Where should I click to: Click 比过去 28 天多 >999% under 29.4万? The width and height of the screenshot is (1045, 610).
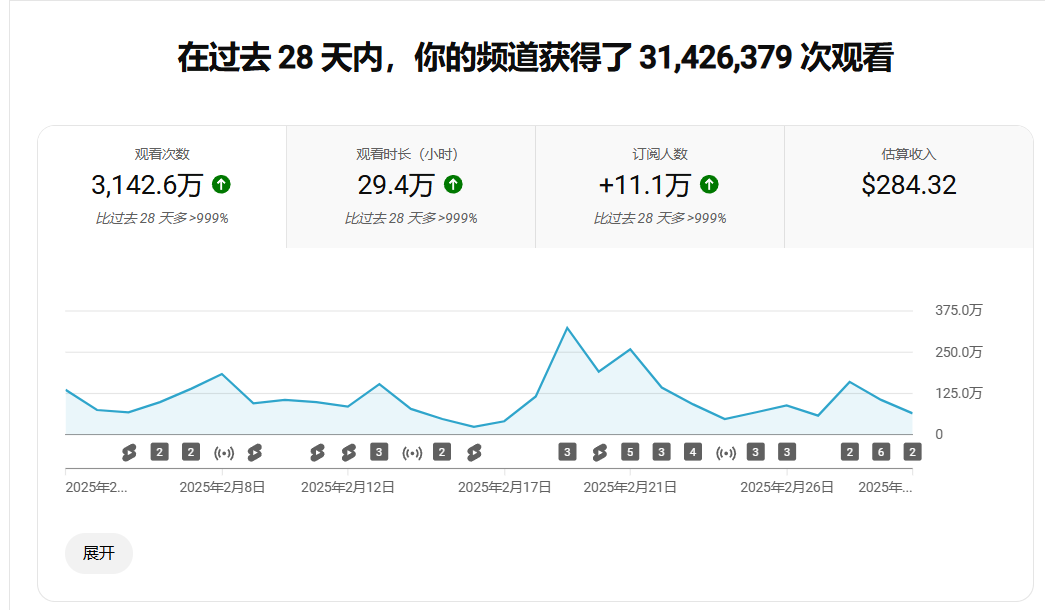pos(411,218)
